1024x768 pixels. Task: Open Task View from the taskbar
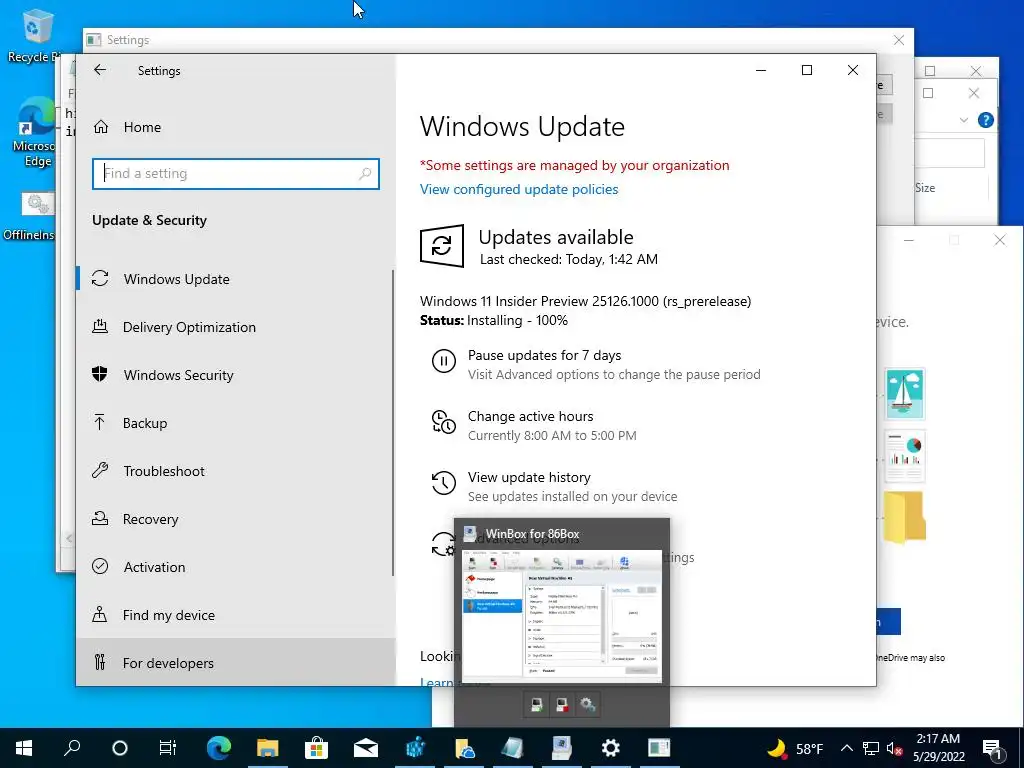168,748
